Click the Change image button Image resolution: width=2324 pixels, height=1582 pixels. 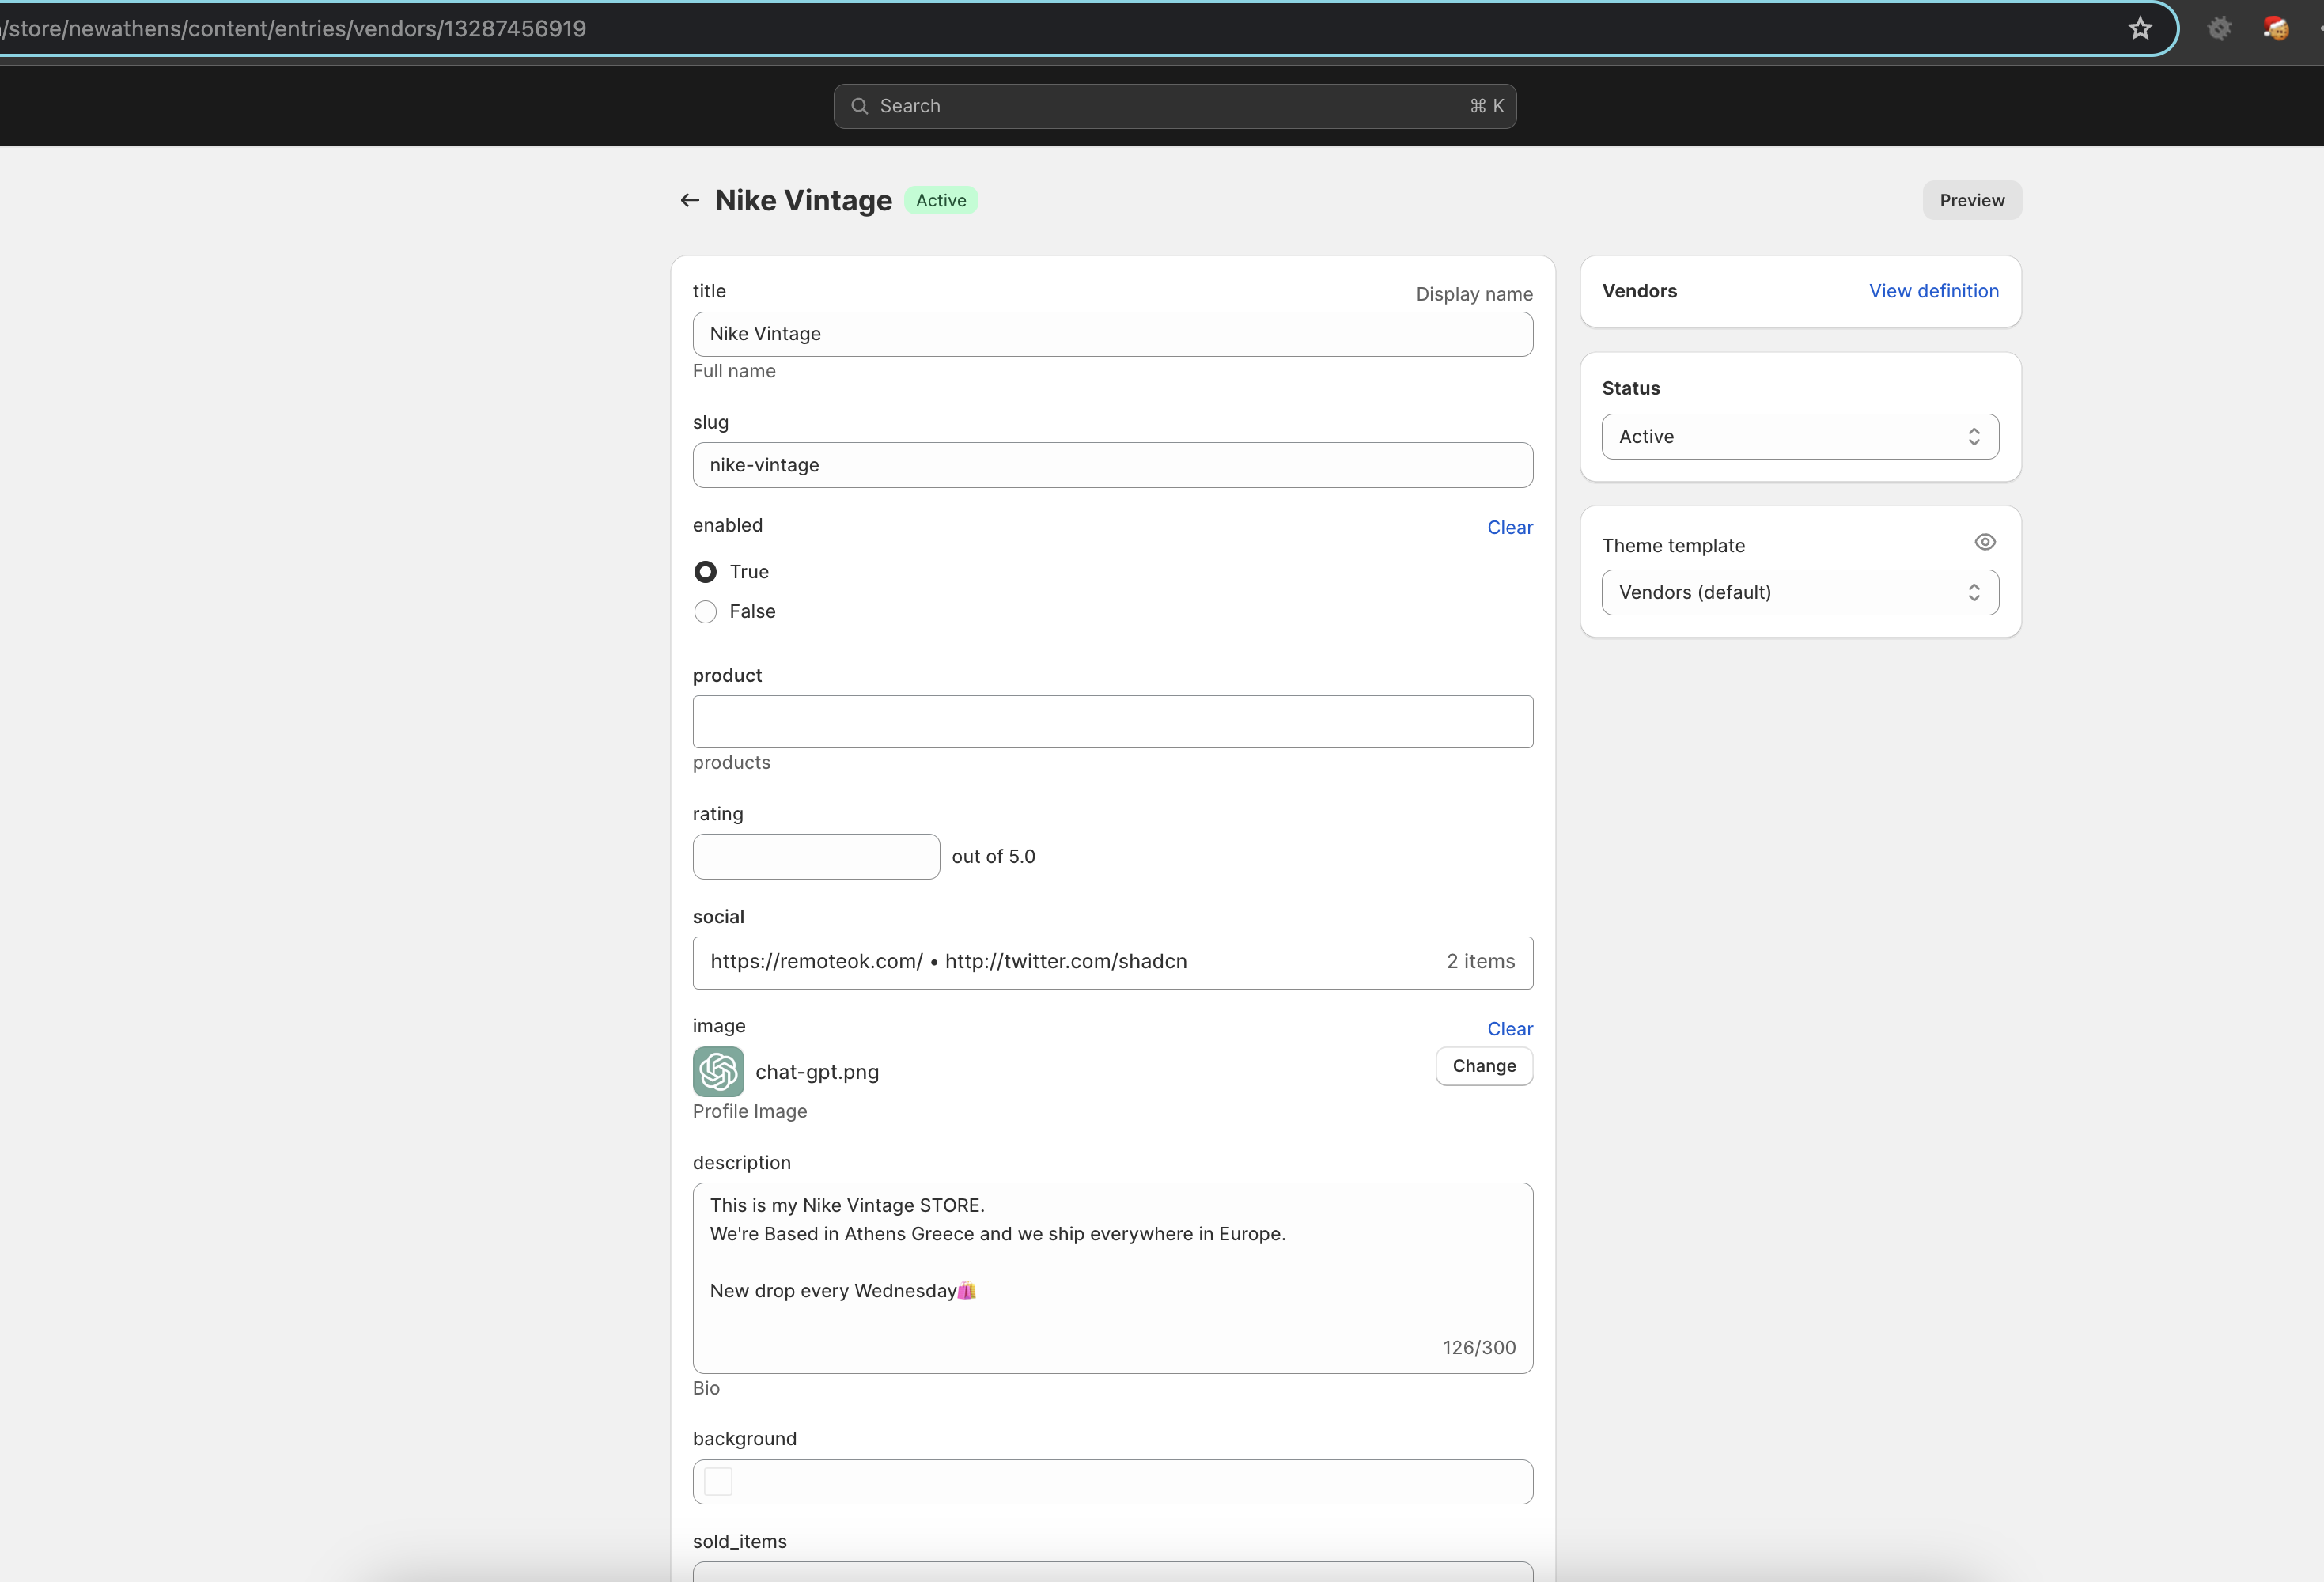pyautogui.click(x=1483, y=1066)
